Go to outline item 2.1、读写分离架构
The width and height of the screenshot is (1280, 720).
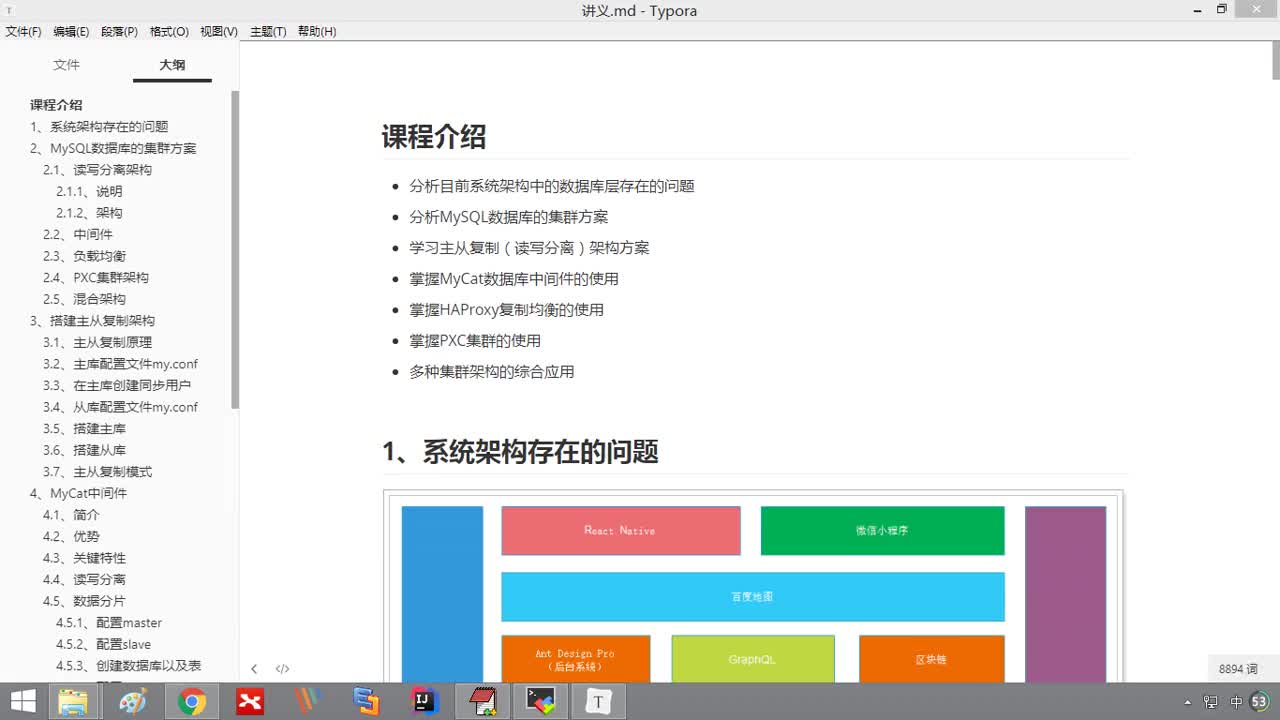coord(97,170)
